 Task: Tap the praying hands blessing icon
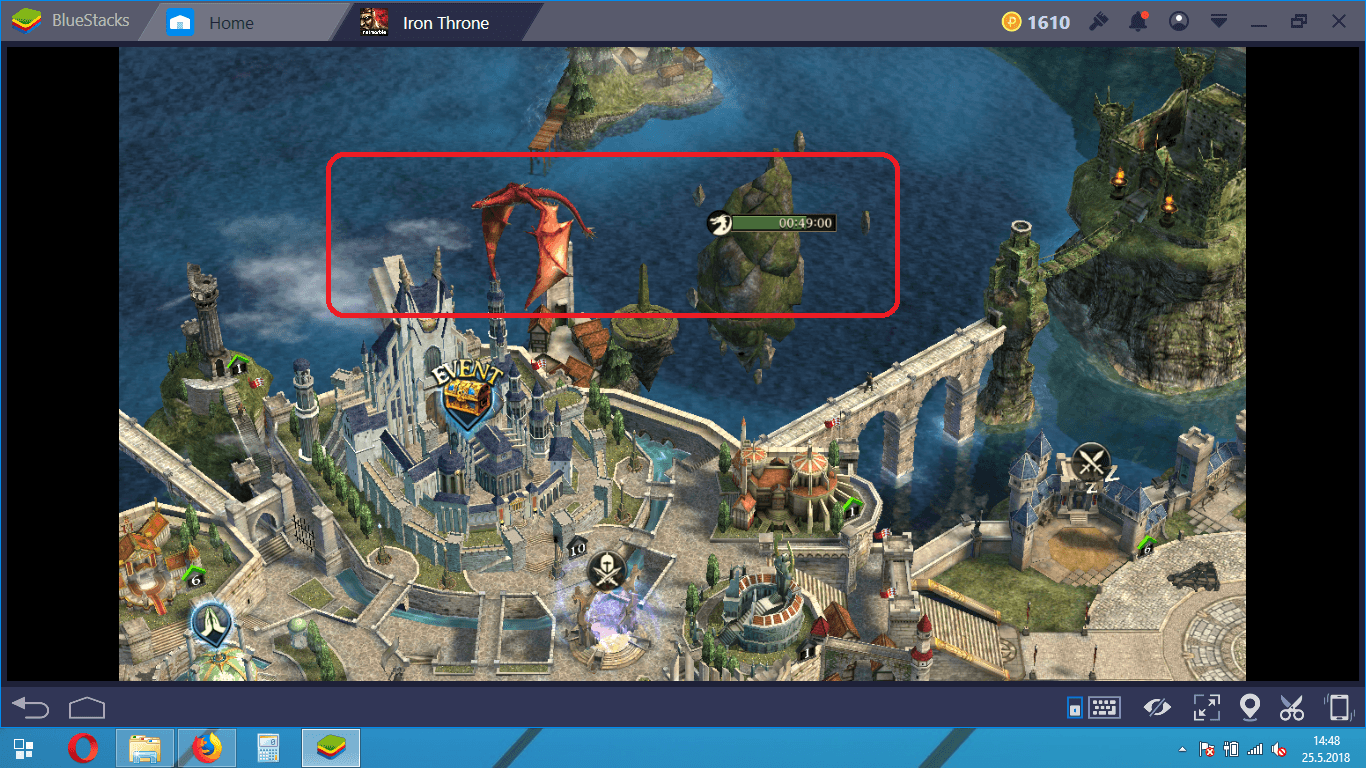212,625
